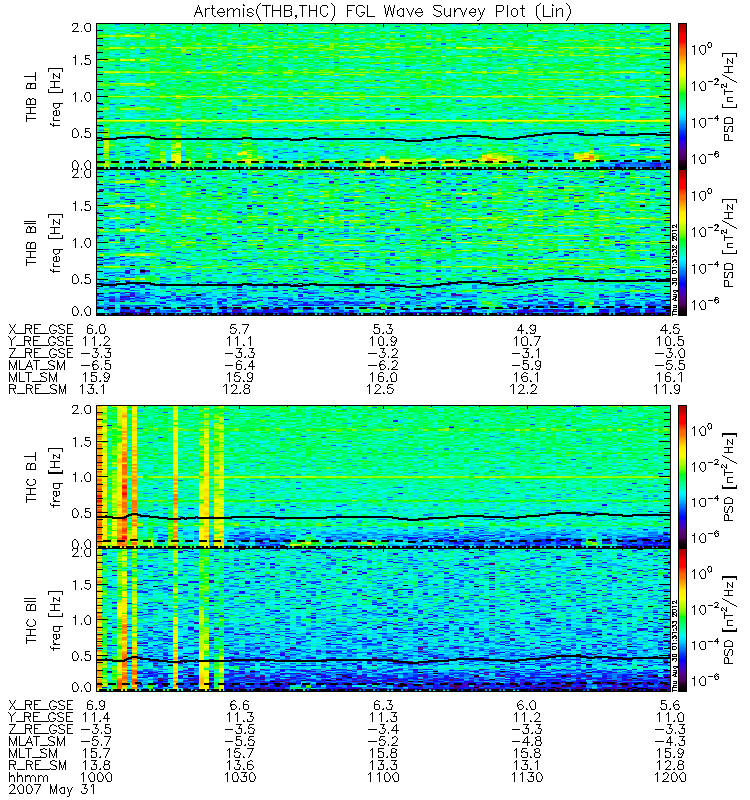Click THB MLAT_SM value -6.5
The image size is (750, 800).
tap(96, 365)
